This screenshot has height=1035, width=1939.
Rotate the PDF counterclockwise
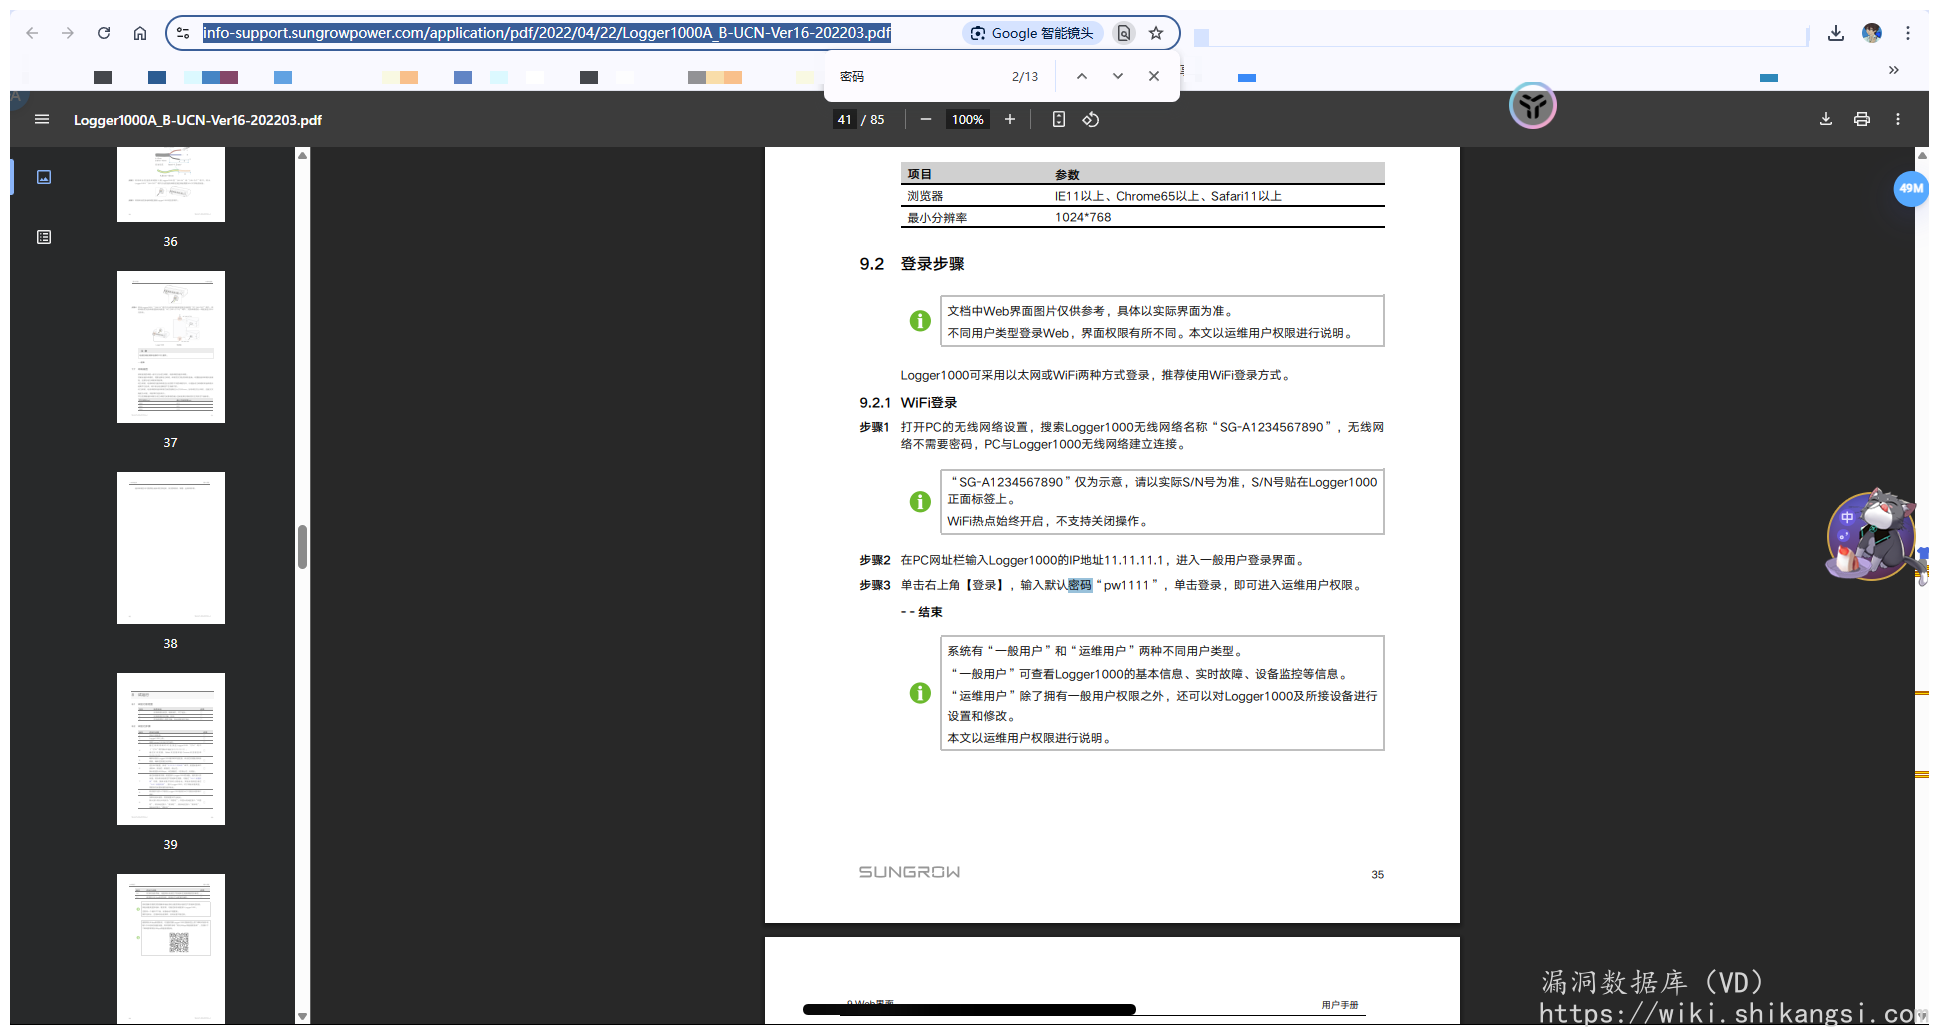(x=1091, y=119)
